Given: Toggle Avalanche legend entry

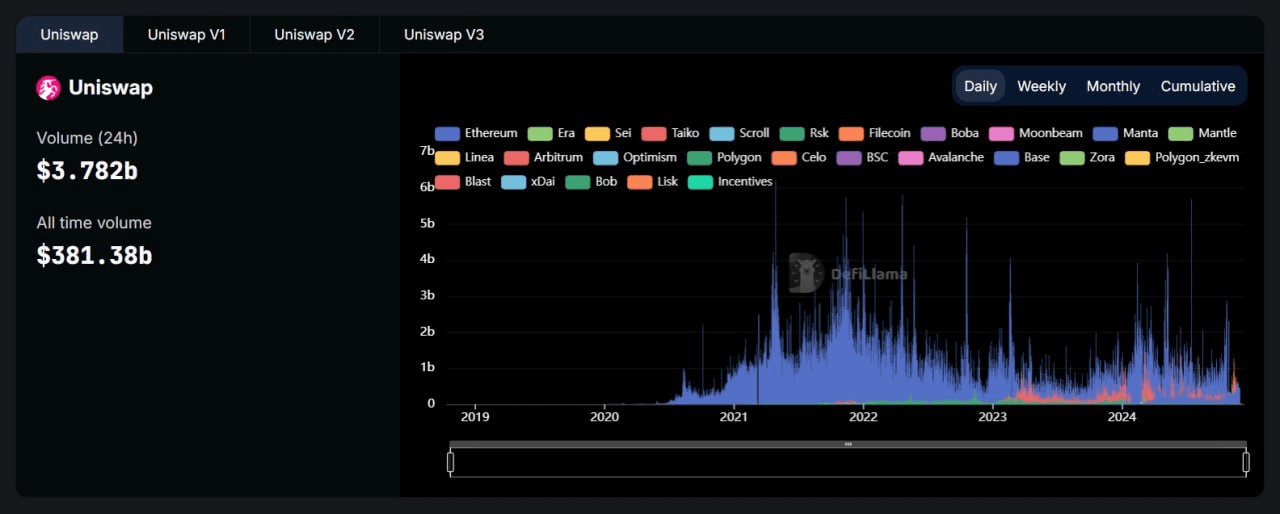Looking at the screenshot, I should pos(941,157).
